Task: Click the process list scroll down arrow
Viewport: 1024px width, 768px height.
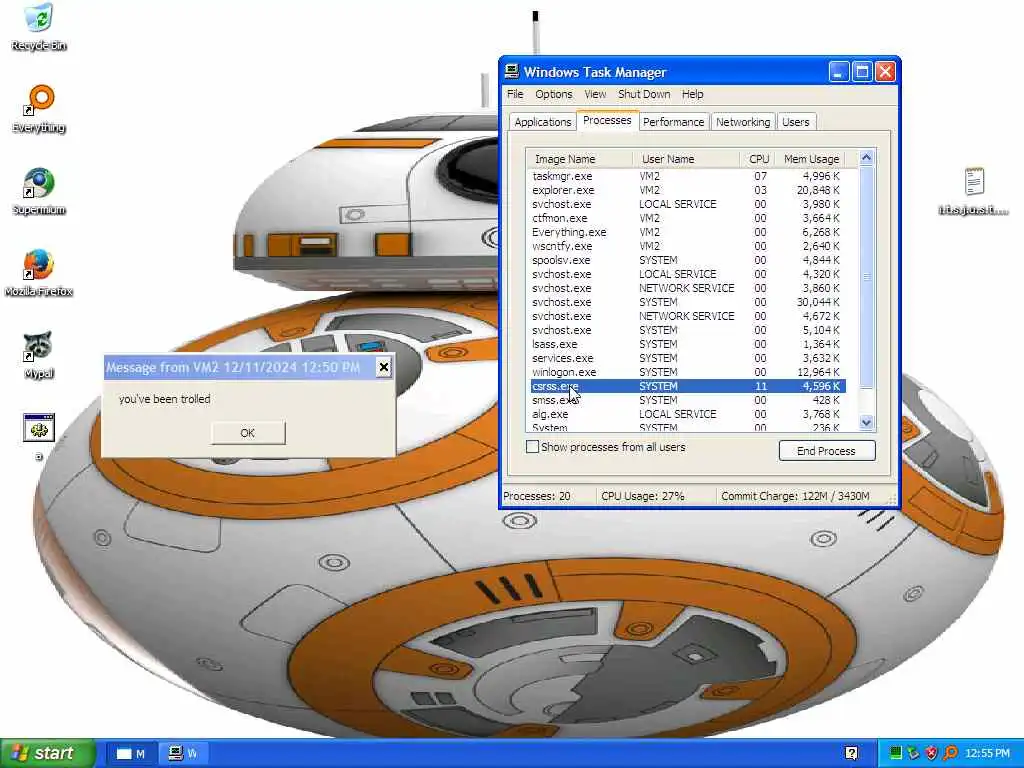Action: (x=867, y=423)
